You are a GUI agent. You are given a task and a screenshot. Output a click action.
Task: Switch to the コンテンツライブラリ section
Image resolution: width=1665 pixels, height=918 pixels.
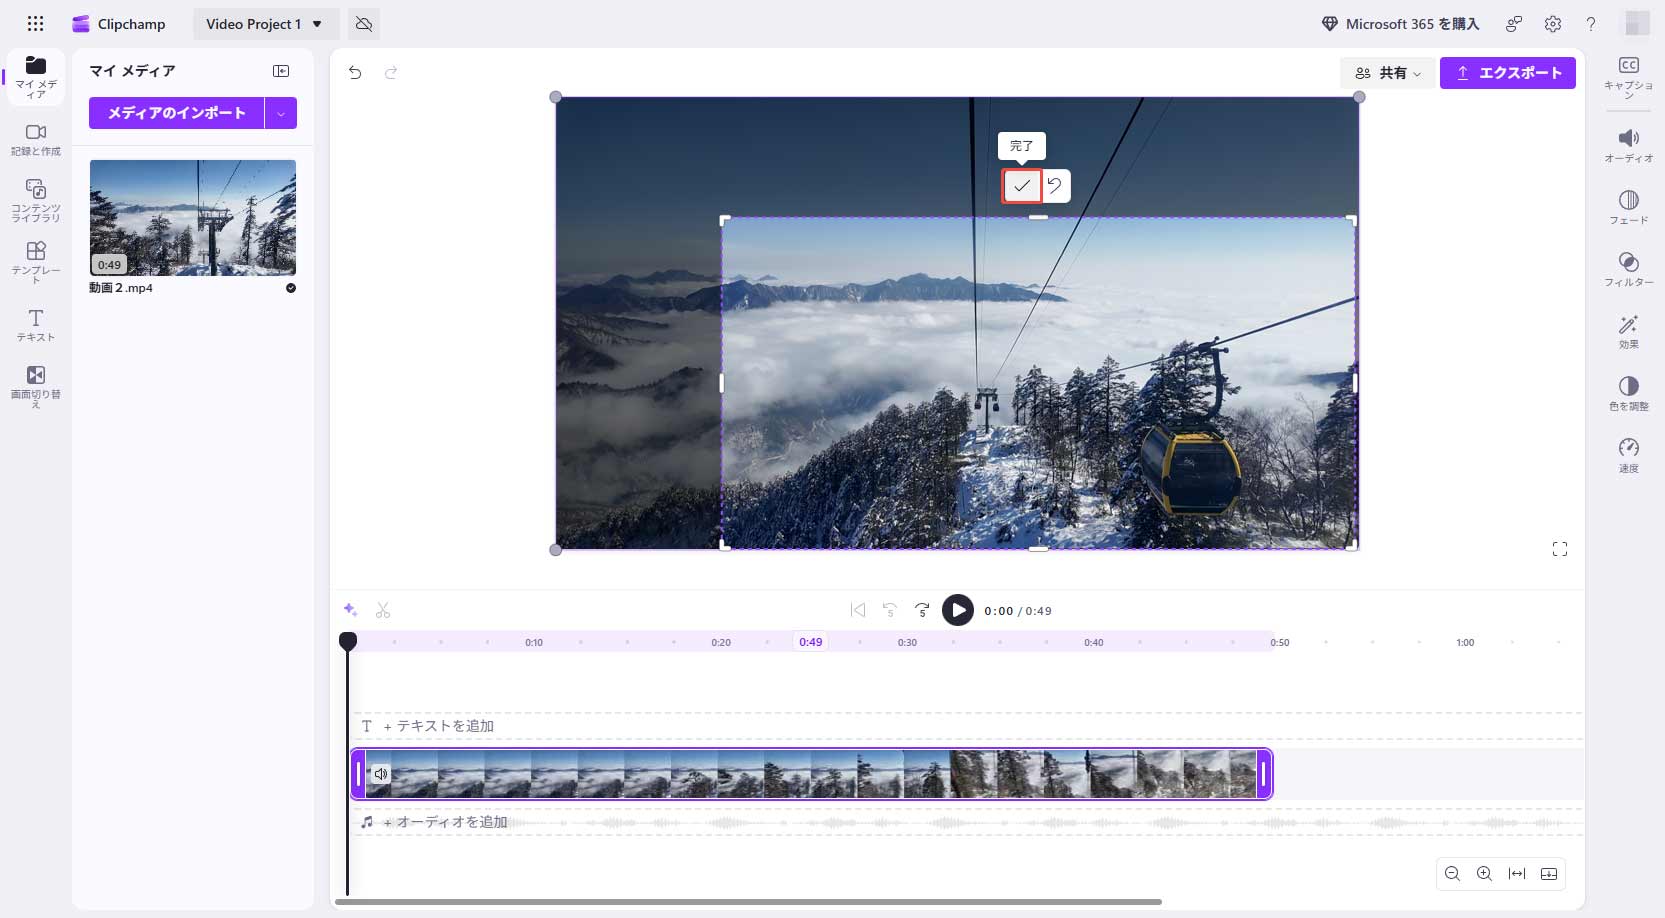(x=35, y=197)
